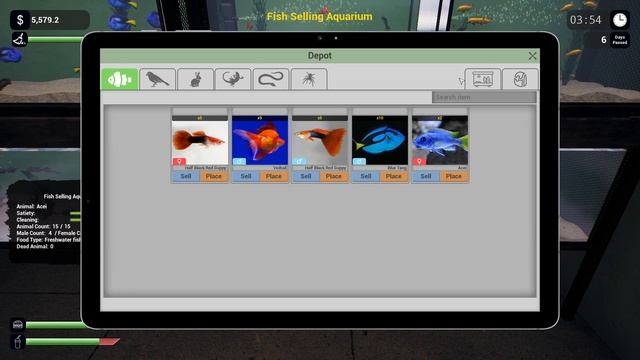Switch to the lizard category tab
Image resolution: width=640 pixels, height=360 pixels.
coord(233,79)
